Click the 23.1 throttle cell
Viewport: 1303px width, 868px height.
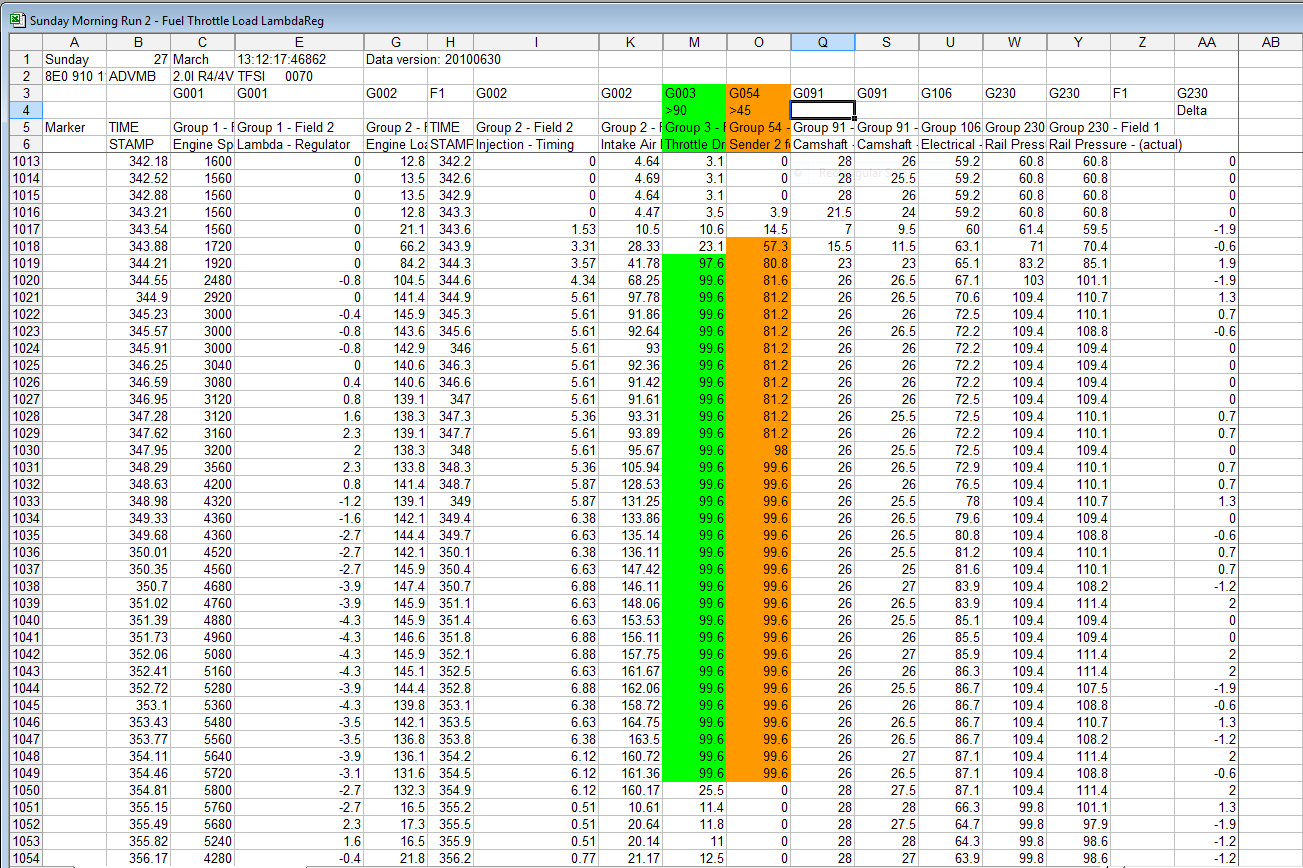coord(694,246)
